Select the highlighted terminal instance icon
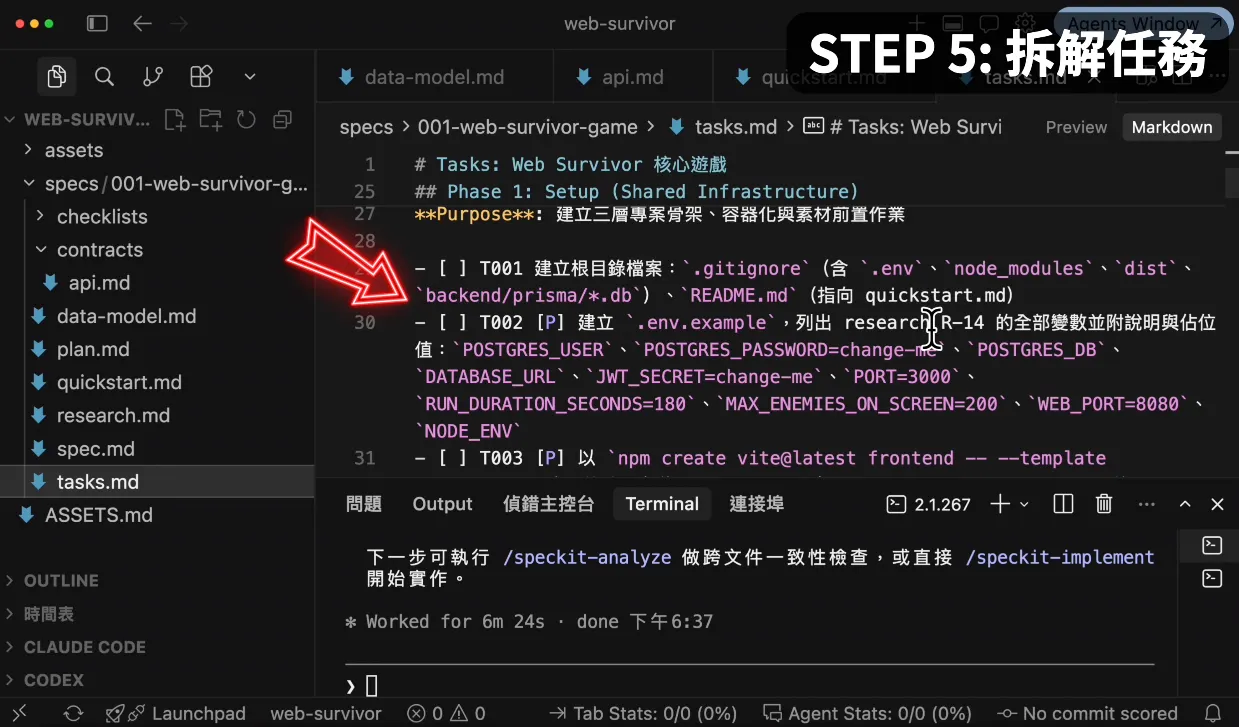The height and width of the screenshot is (727, 1239). [x=1212, y=545]
